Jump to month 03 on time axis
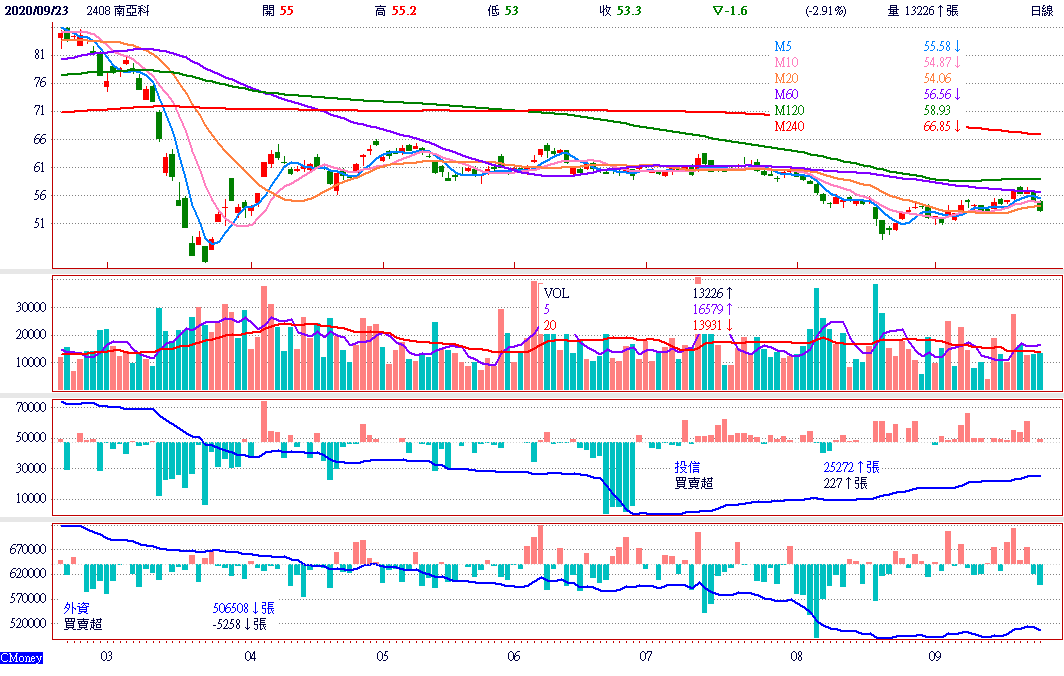This screenshot has height=676, width=1064. click(x=107, y=657)
